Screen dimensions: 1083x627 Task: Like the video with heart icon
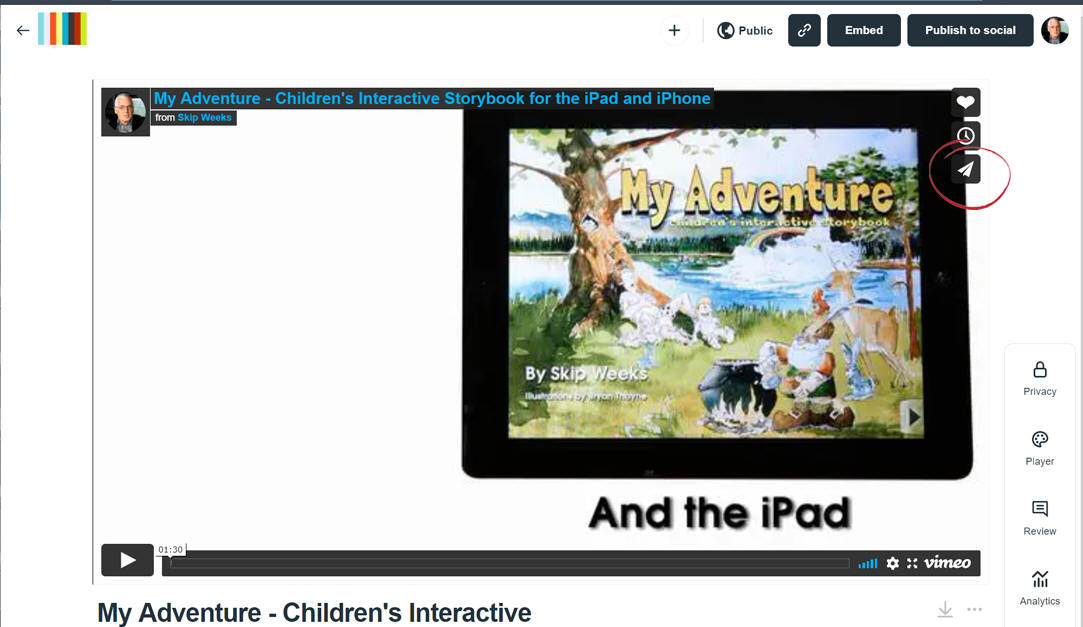pos(965,102)
